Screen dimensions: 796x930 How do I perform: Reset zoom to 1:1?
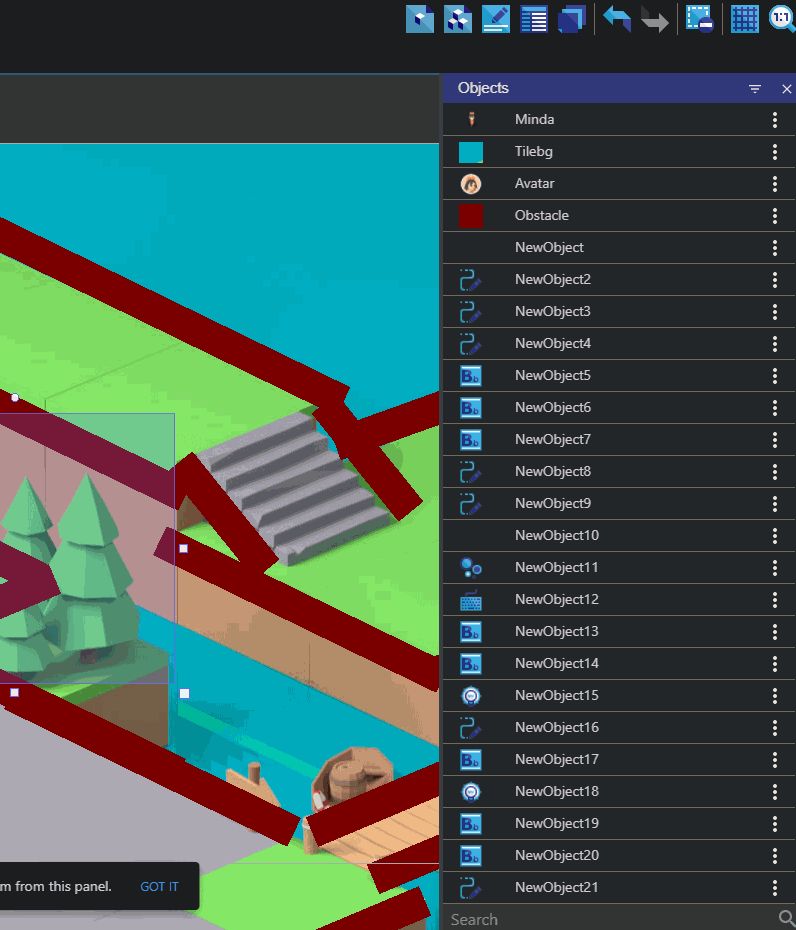pyautogui.click(x=782, y=19)
